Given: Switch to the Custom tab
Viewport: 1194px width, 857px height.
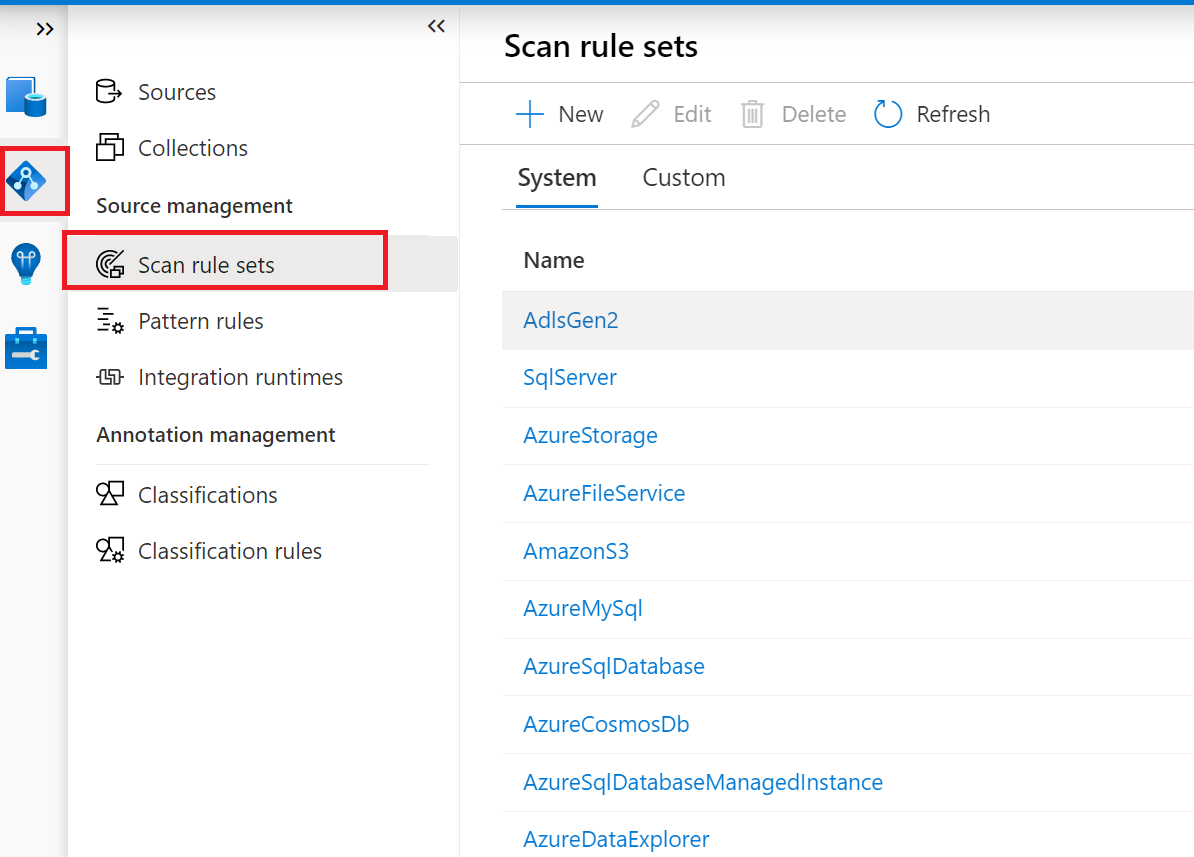Looking at the screenshot, I should point(684,178).
